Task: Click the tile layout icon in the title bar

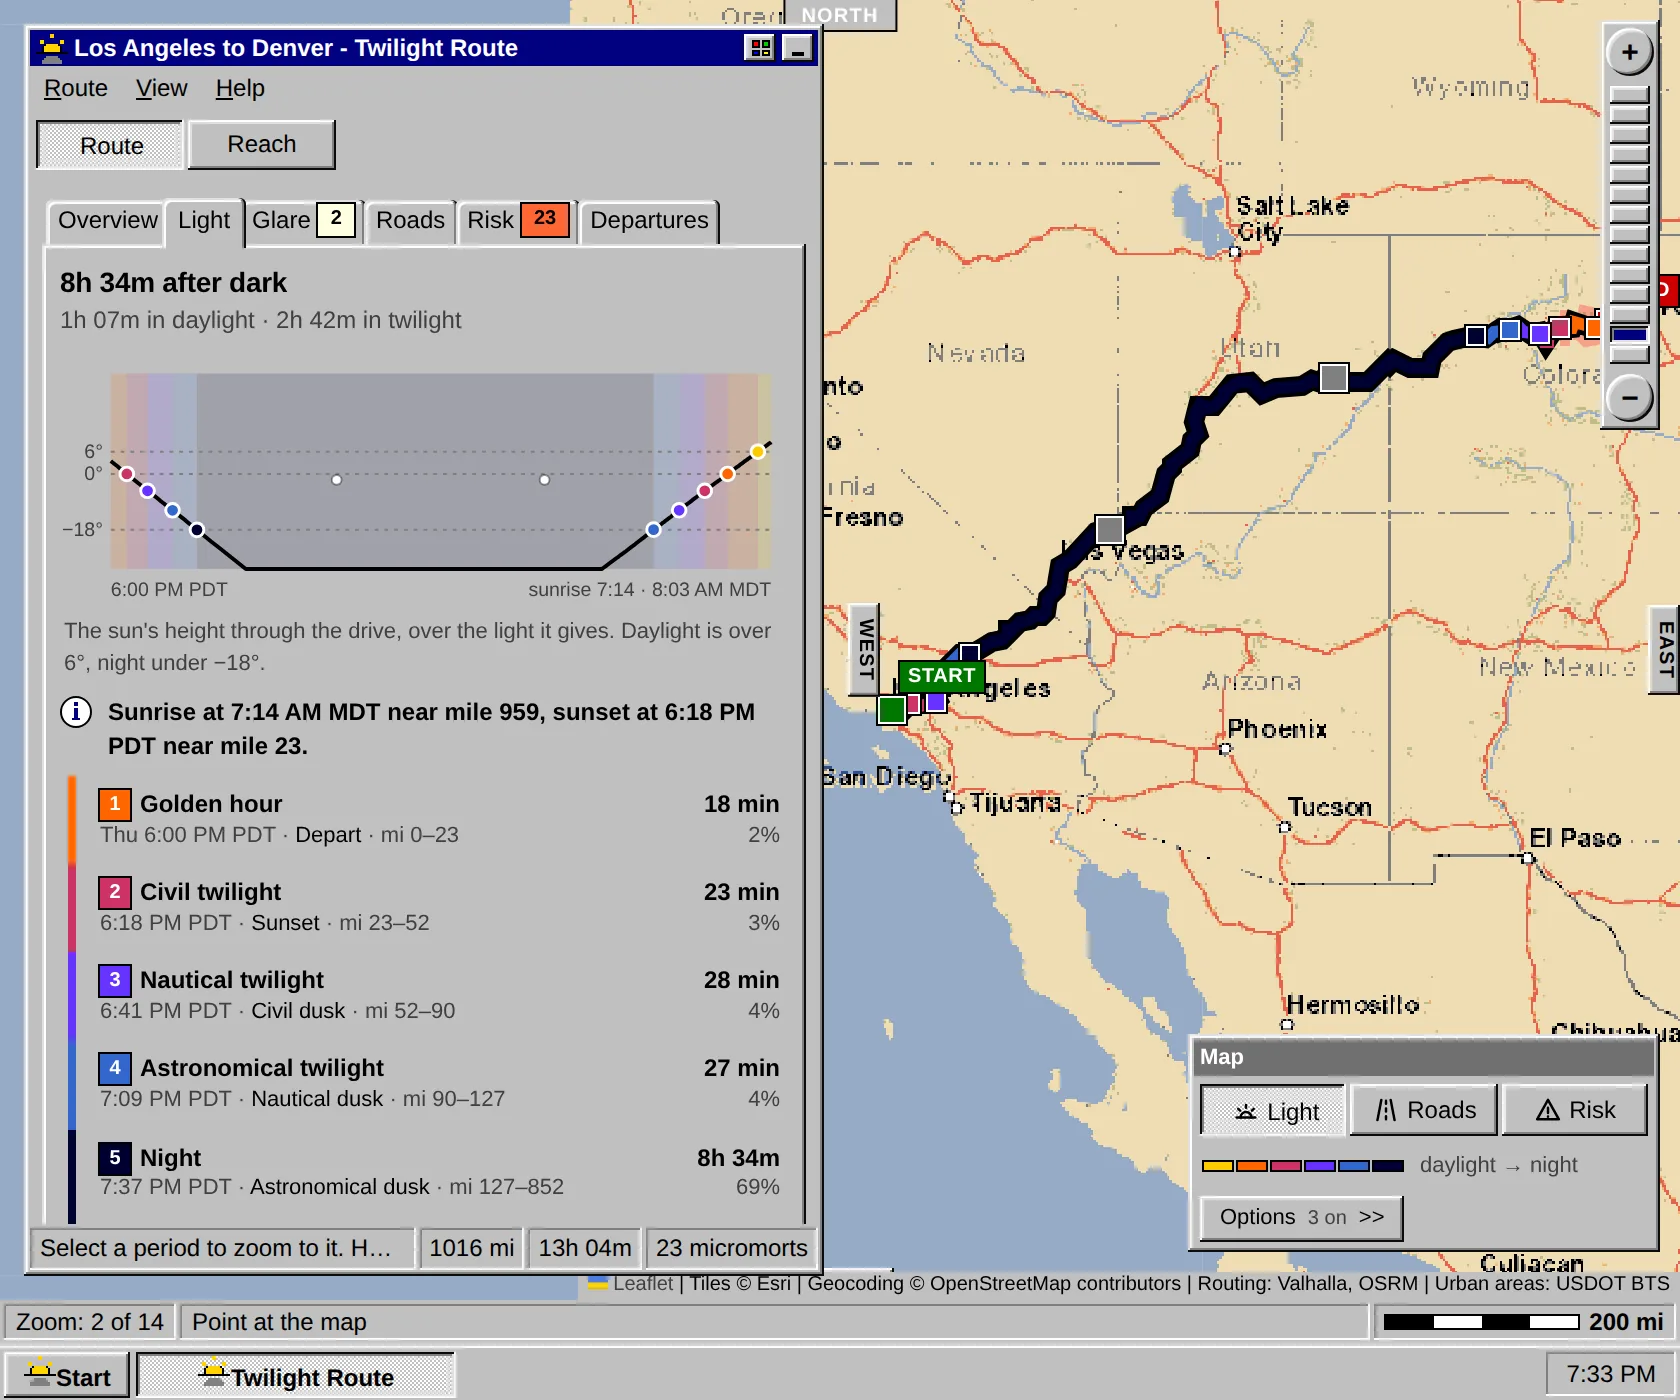Action: click(760, 48)
